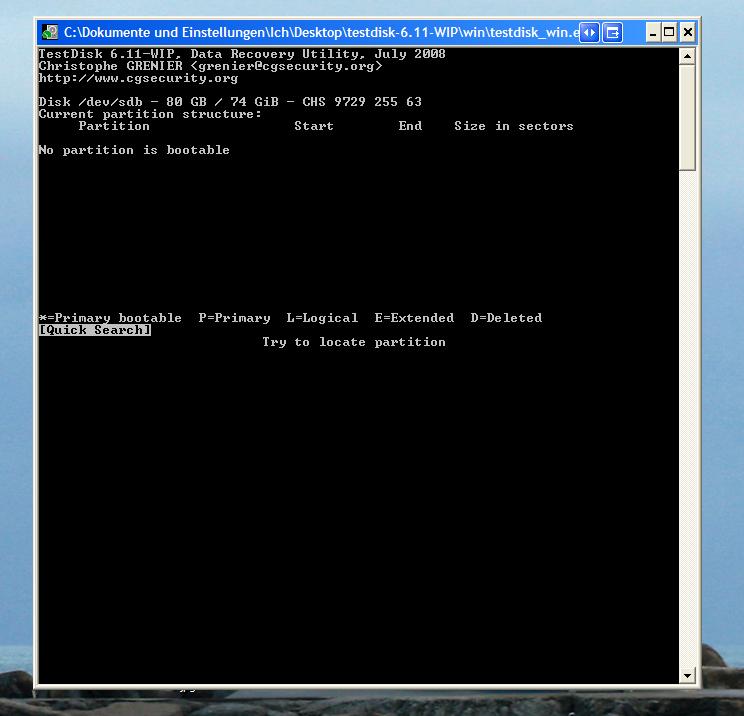Click the http://www.cgsecurity.org URL text
The height and width of the screenshot is (716, 744).
click(138, 78)
